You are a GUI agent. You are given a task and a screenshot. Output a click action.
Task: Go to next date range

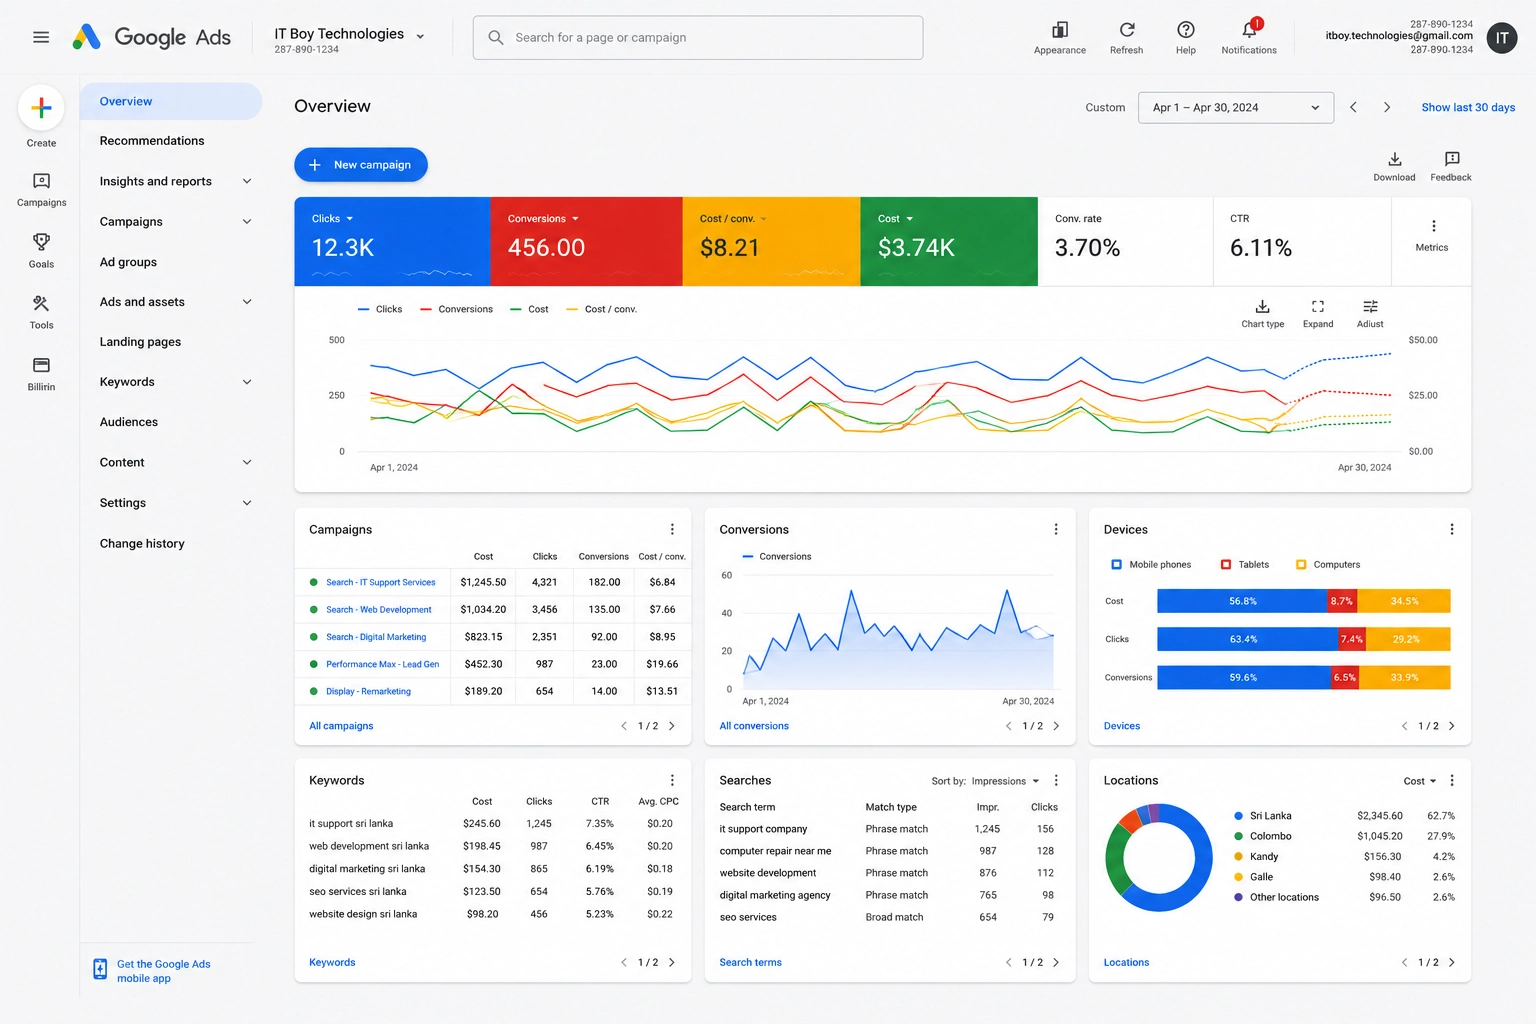click(x=1387, y=107)
